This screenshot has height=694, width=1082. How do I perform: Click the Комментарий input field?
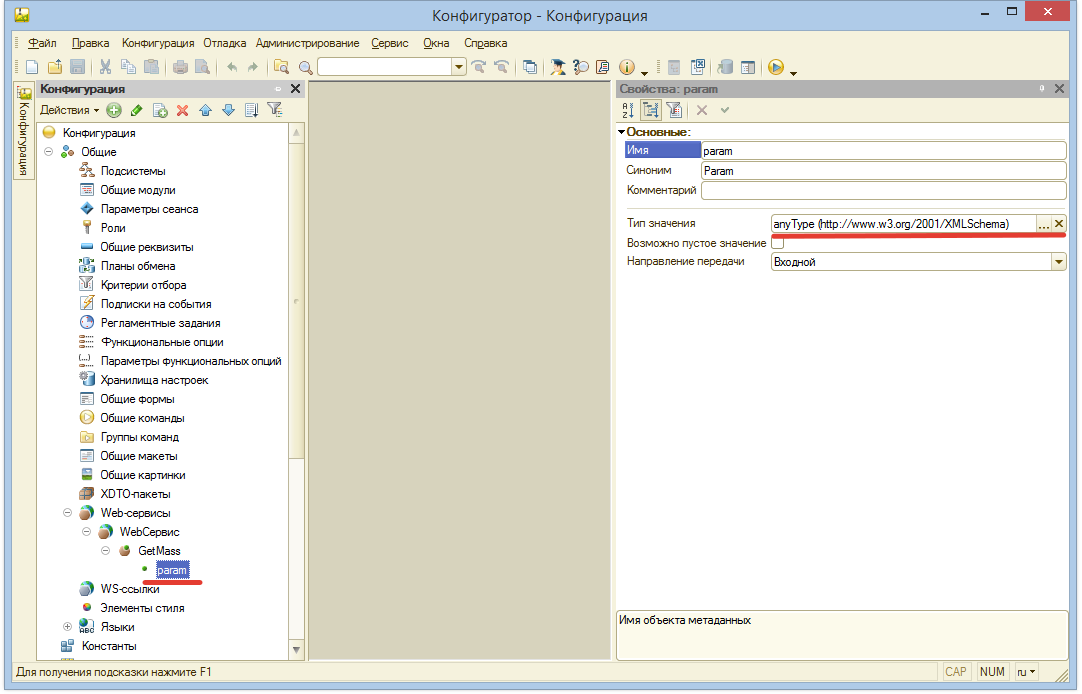tap(884, 190)
